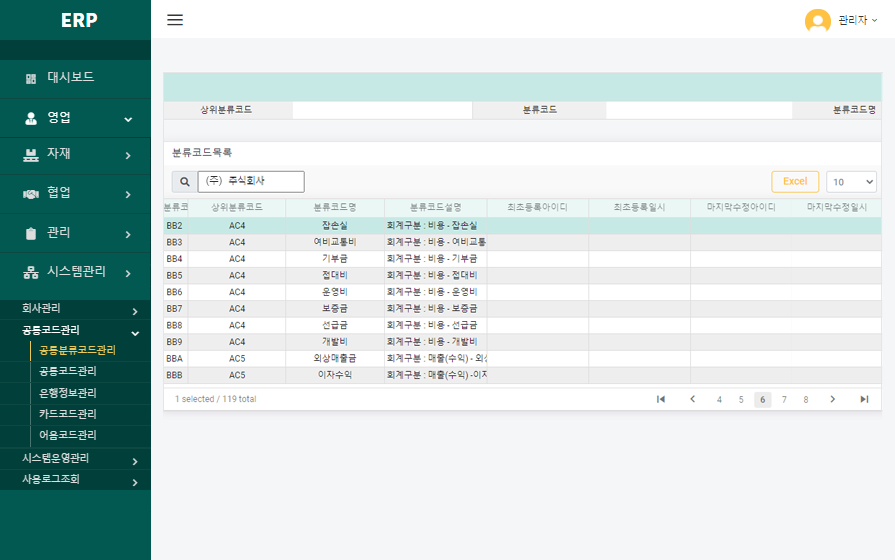
Task: Sort by 최초등록일시 column header
Action: (x=639, y=207)
